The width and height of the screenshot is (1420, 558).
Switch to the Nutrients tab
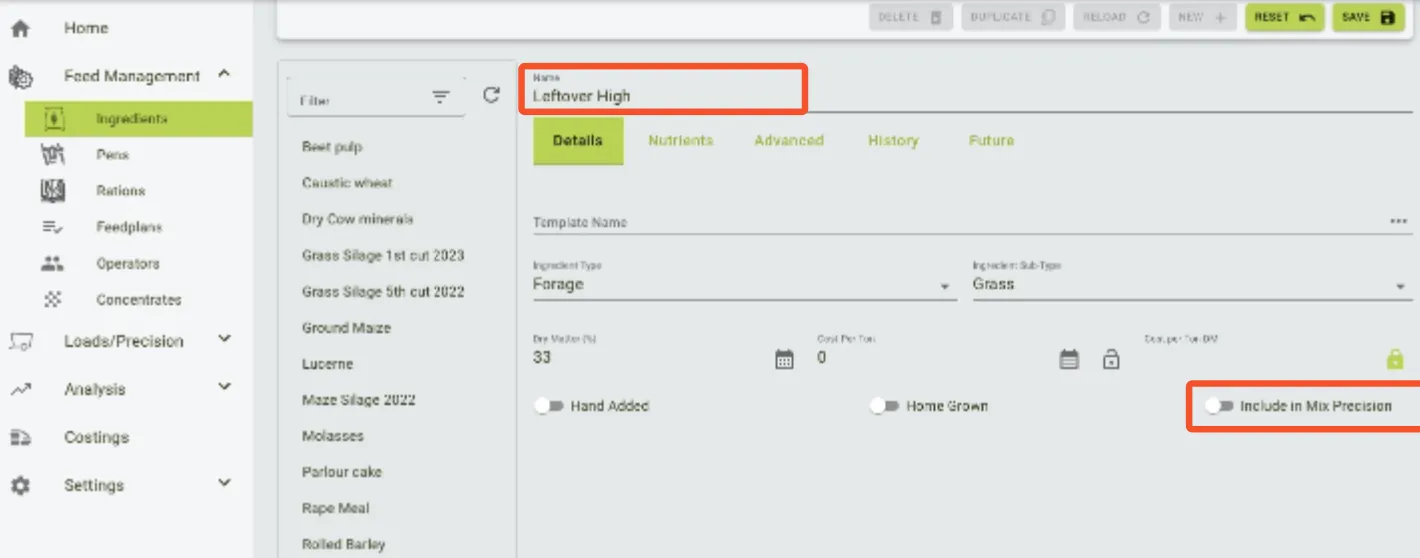click(x=680, y=141)
